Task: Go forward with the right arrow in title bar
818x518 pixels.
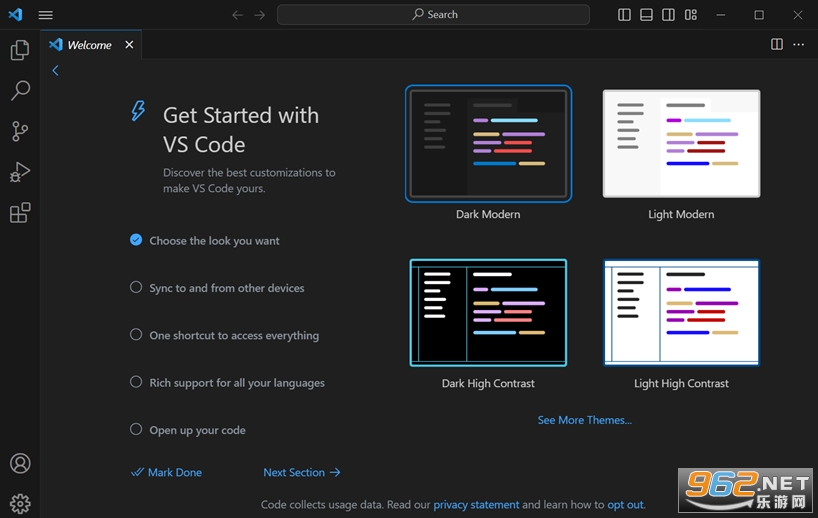Action: 259,15
